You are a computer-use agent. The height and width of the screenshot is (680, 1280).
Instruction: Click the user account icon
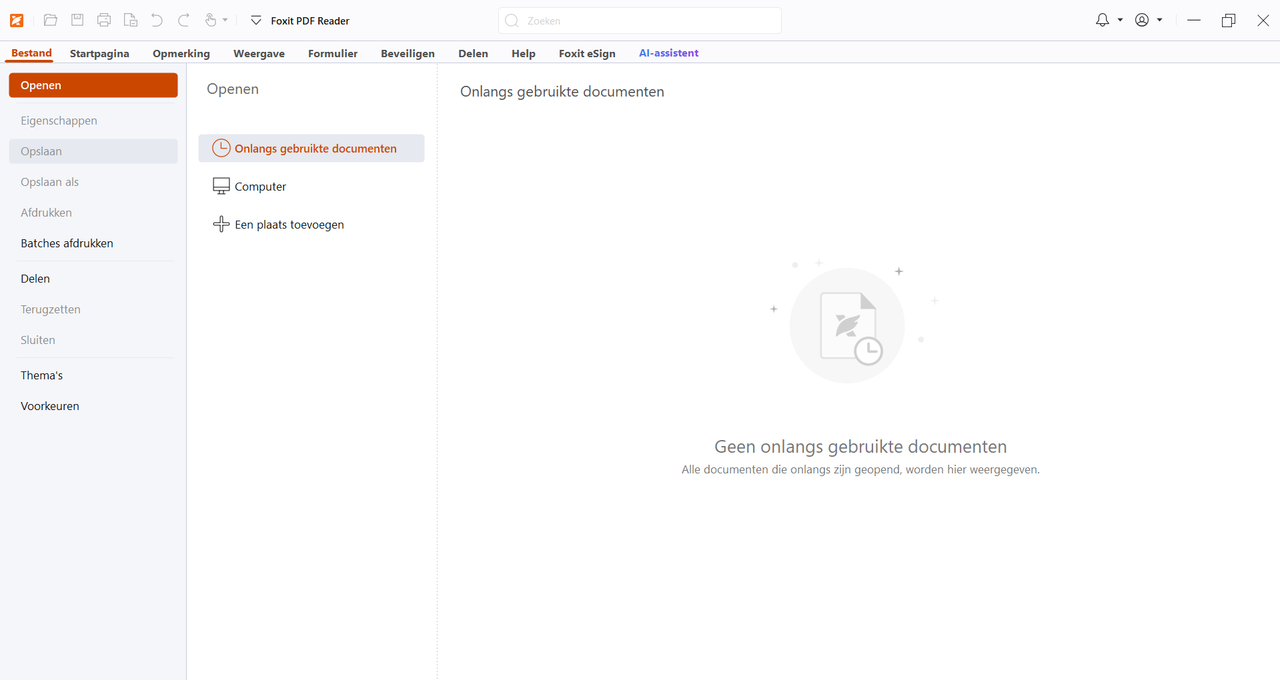(x=1142, y=20)
